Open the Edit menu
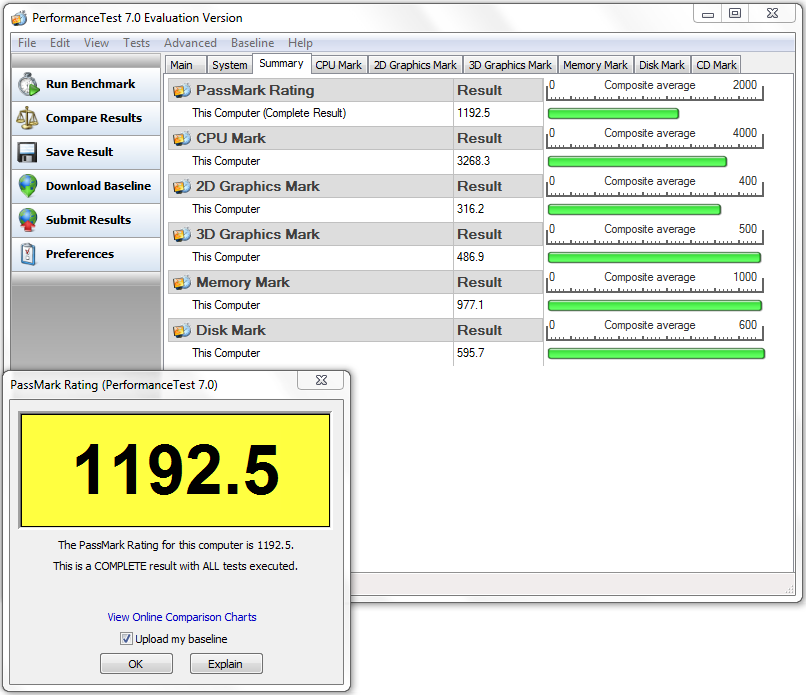Image resolution: width=806 pixels, height=695 pixels. pyautogui.click(x=60, y=43)
